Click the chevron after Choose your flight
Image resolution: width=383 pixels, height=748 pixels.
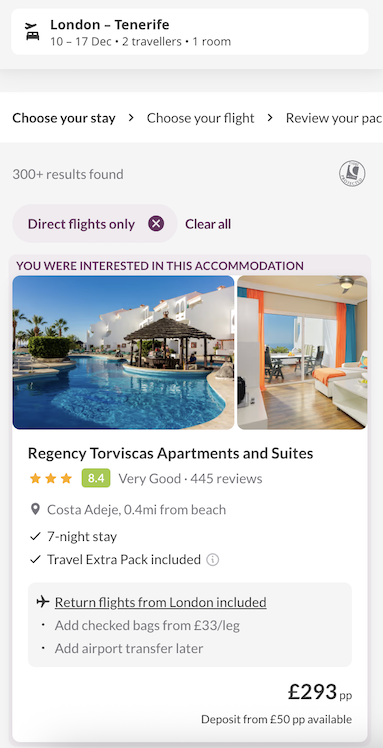[x=270, y=118]
